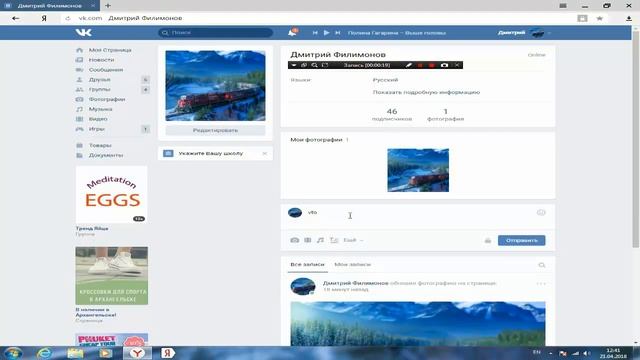Click the VK logo in header
Image resolution: width=640 pixels, height=360 pixels.
tap(83, 33)
